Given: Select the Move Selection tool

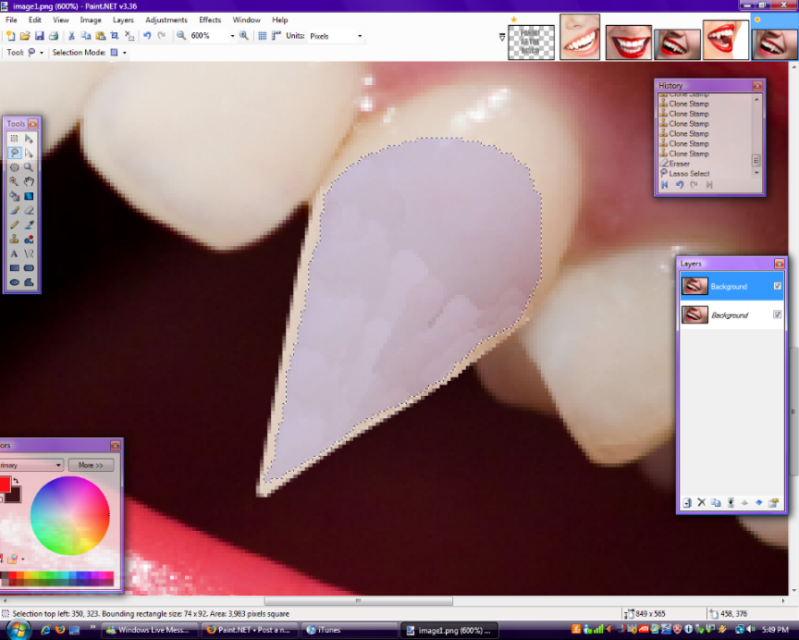Looking at the screenshot, I should tap(29, 153).
